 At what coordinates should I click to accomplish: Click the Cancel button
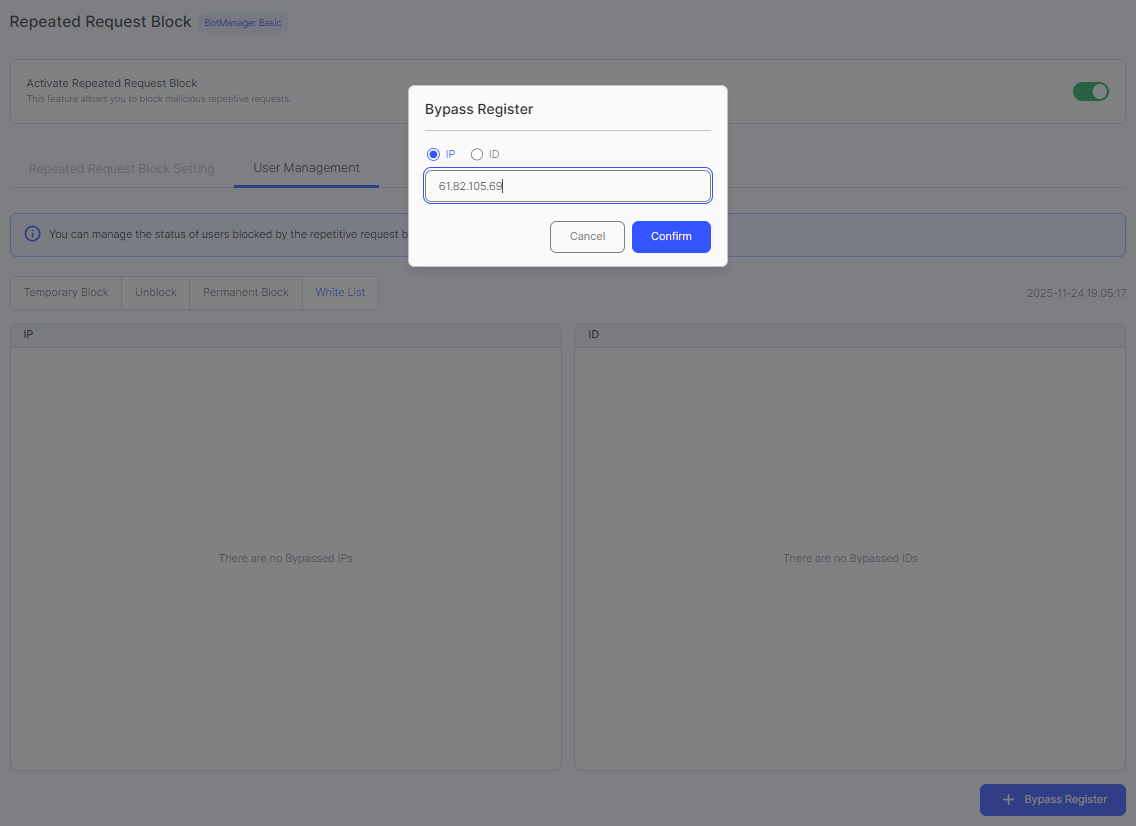(x=587, y=236)
